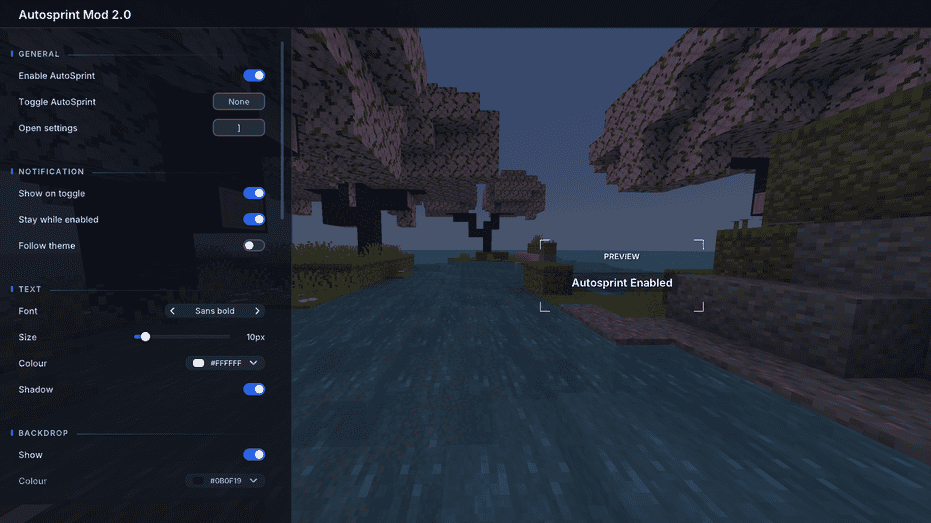Turn off the Backdrop Show toggle
This screenshot has height=523, width=931.
254,454
